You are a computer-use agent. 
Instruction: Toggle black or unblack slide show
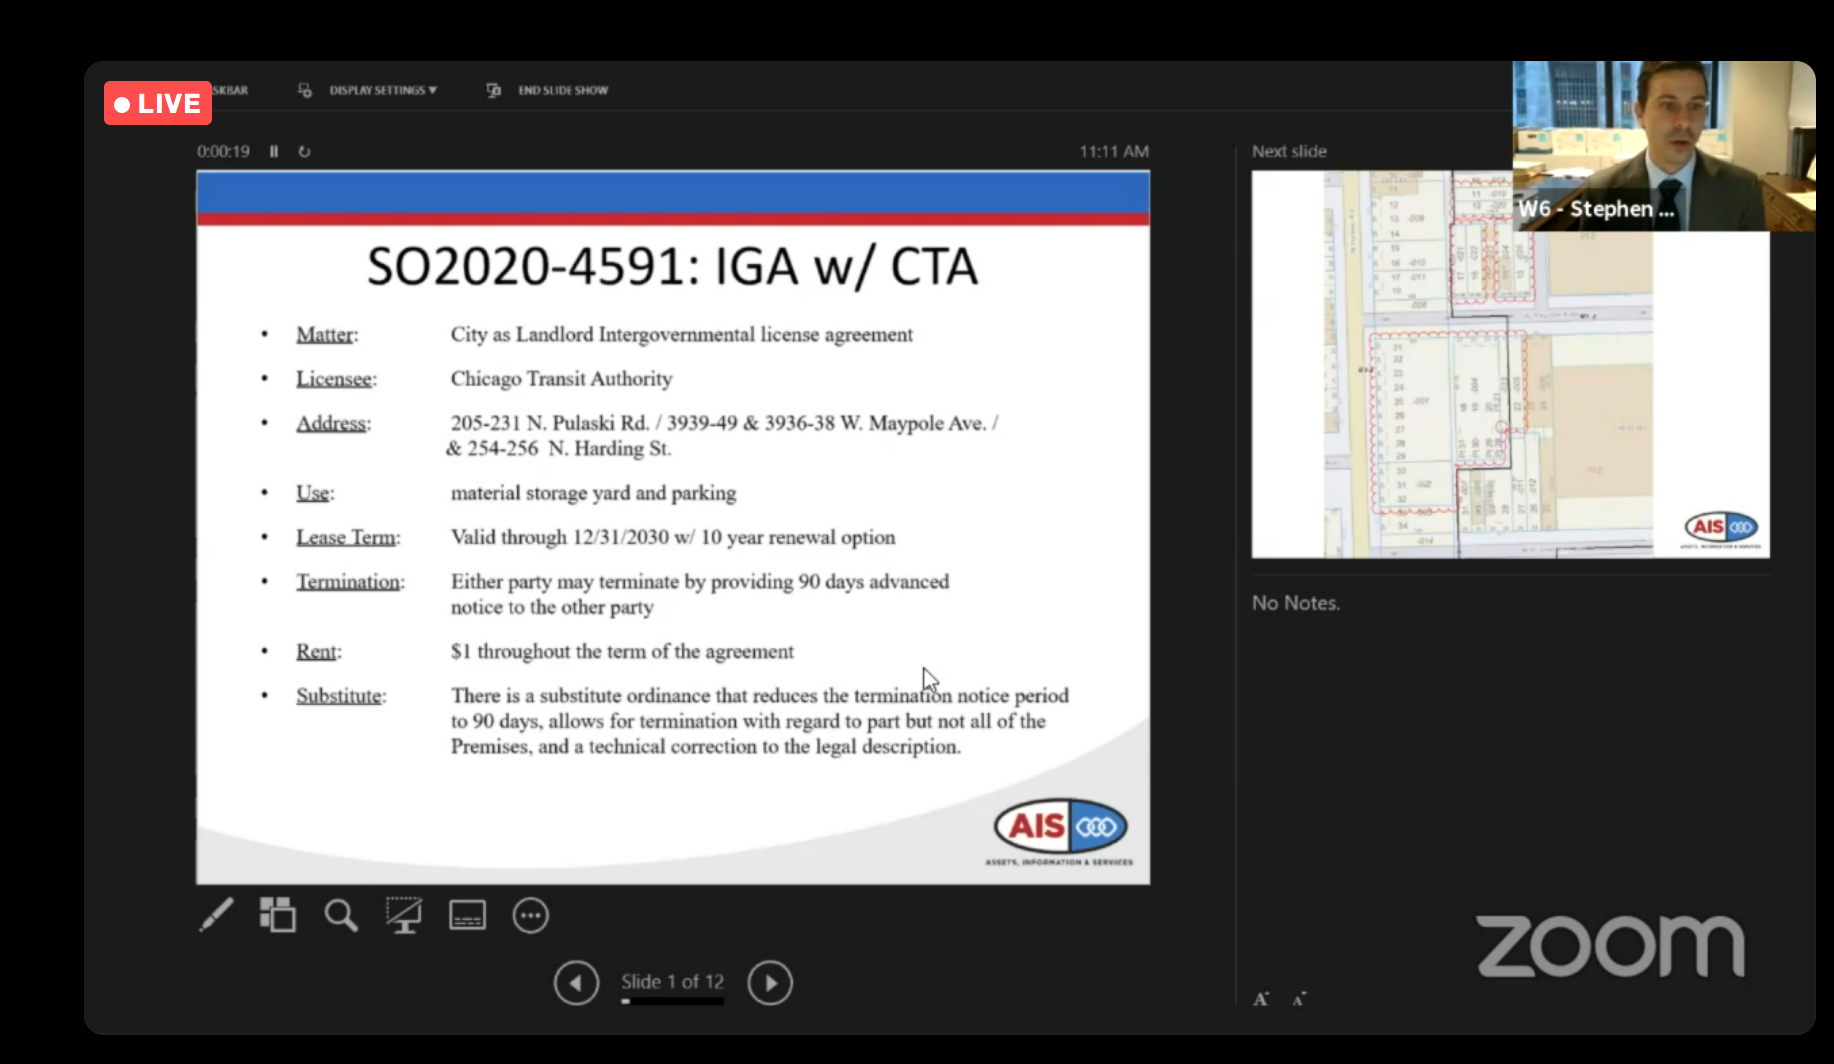coord(404,915)
